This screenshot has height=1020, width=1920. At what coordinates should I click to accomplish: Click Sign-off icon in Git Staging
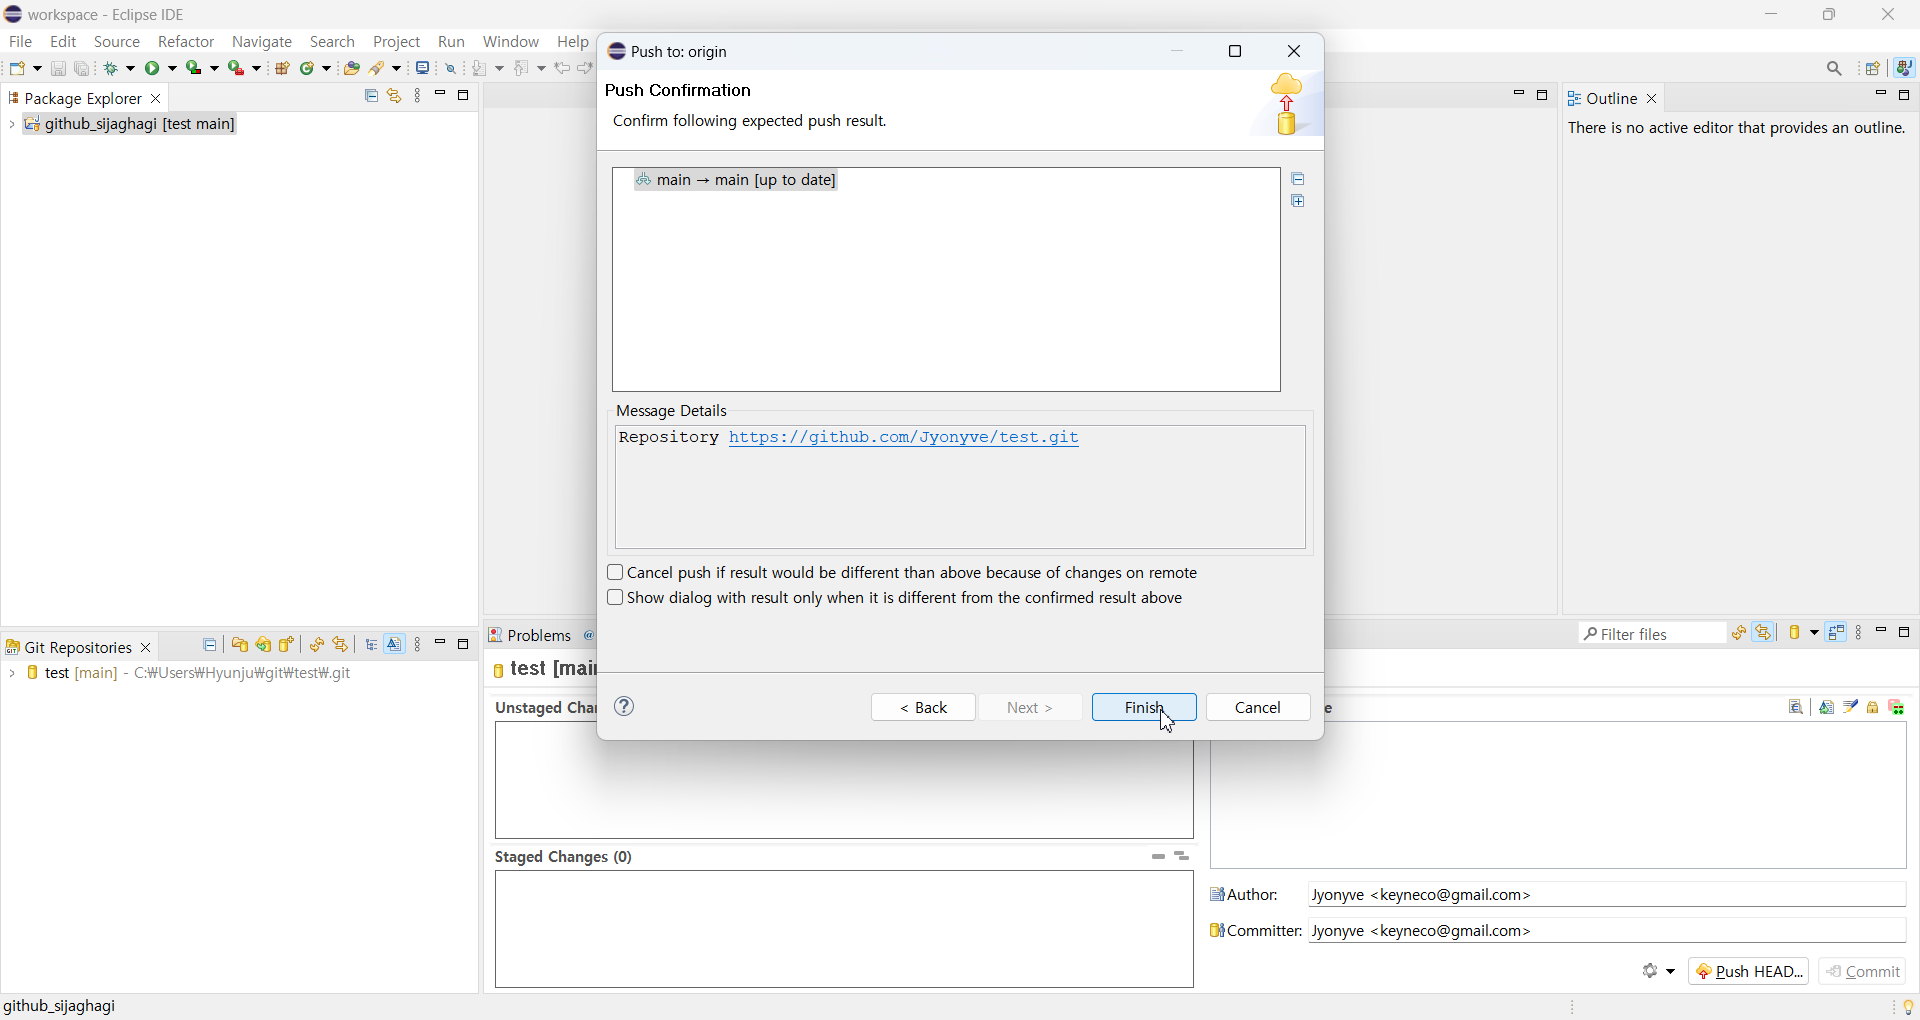coord(1851,708)
